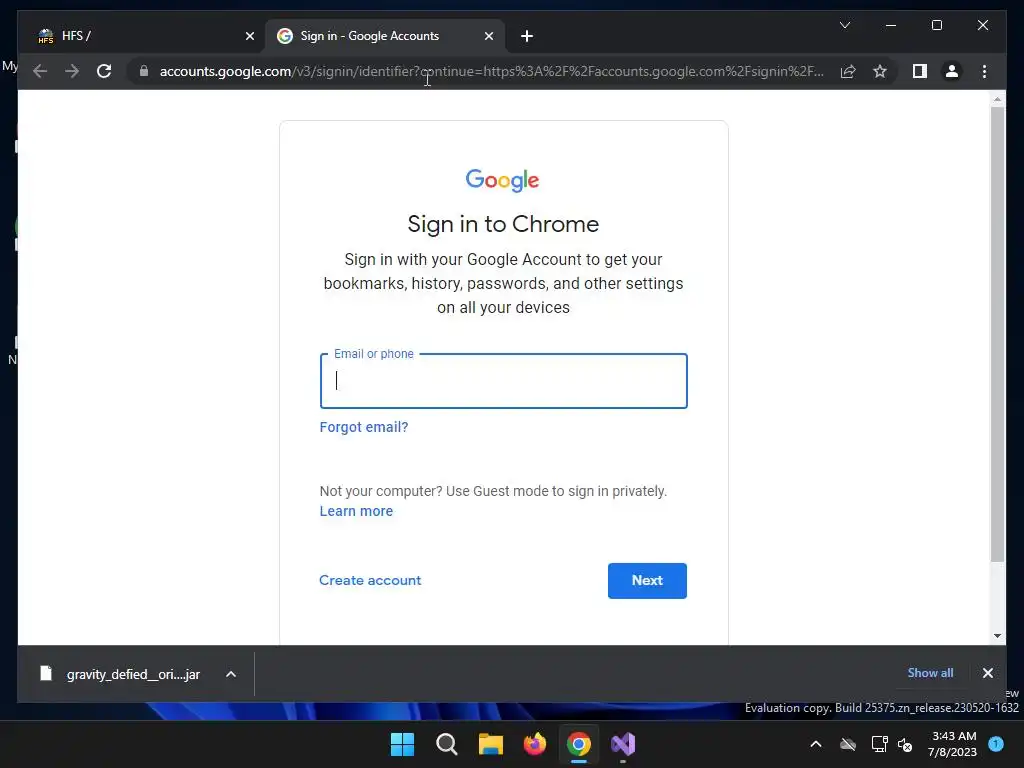Open the clock showing 3:43 AM
Image resolution: width=1024 pixels, height=768 pixels.
[x=953, y=744]
